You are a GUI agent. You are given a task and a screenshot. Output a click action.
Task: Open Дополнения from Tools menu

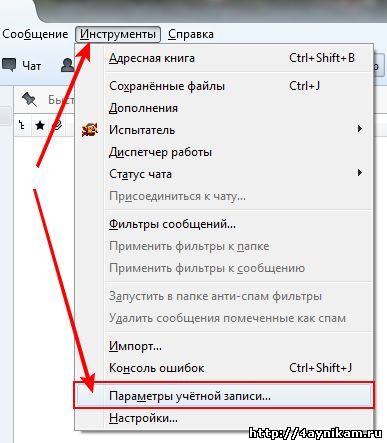point(223,108)
